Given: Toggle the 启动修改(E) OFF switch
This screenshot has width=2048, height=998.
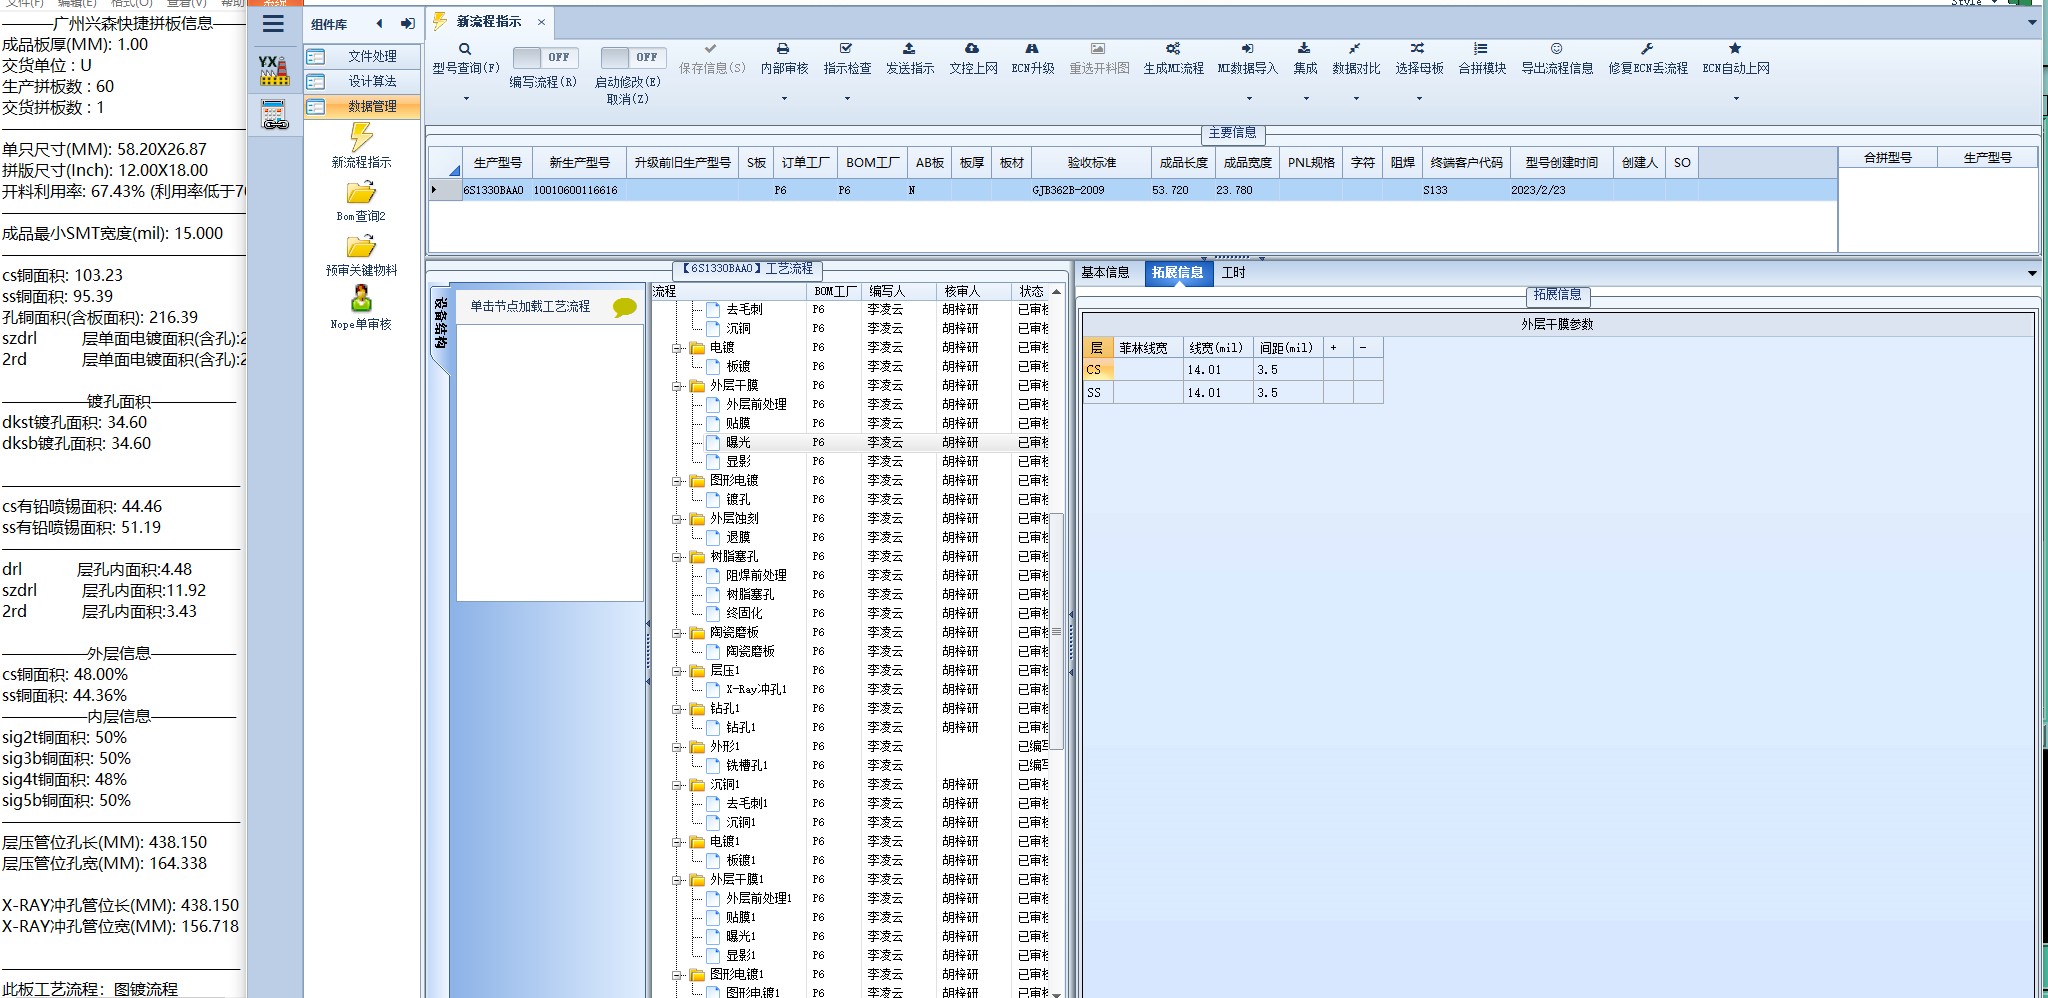Looking at the screenshot, I should point(632,57).
